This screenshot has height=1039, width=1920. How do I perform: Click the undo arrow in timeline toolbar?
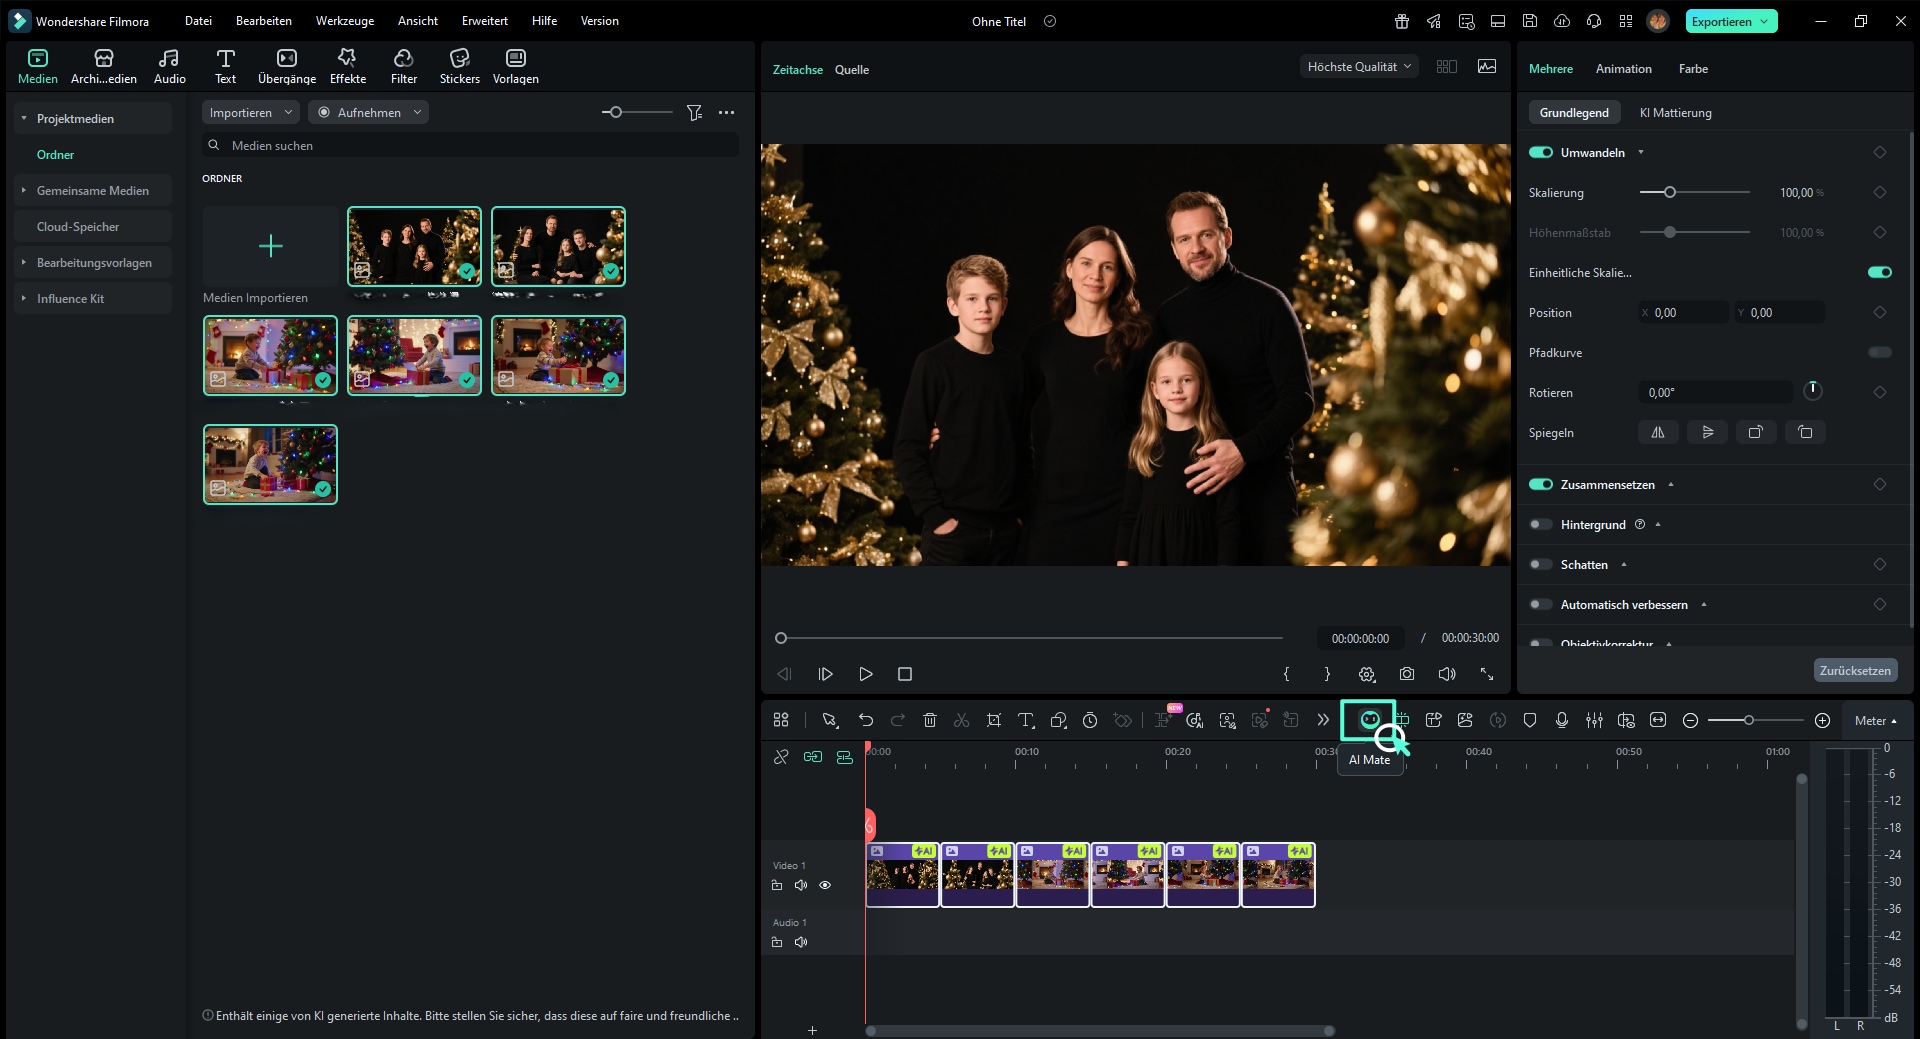tap(865, 720)
